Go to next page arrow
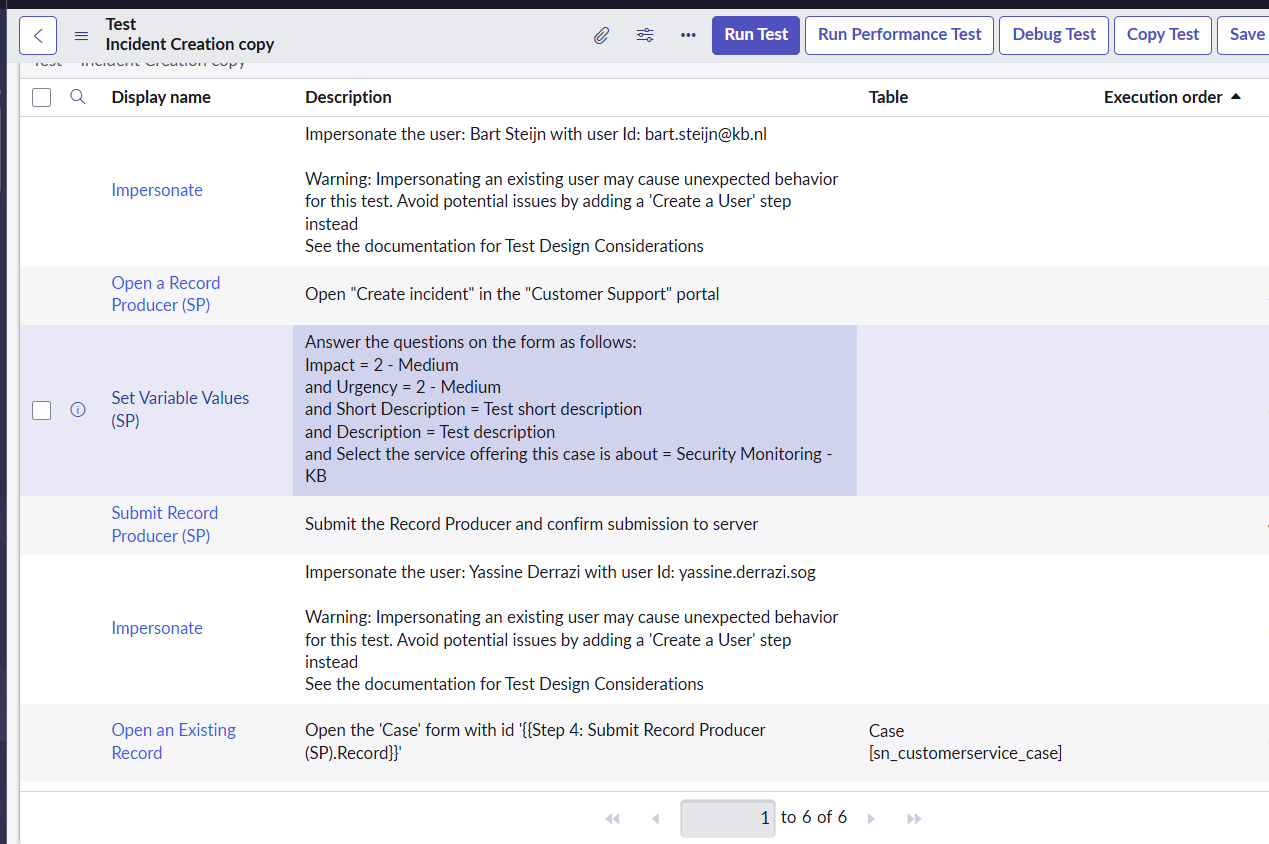Viewport: 1269px width, 844px height. 871,819
